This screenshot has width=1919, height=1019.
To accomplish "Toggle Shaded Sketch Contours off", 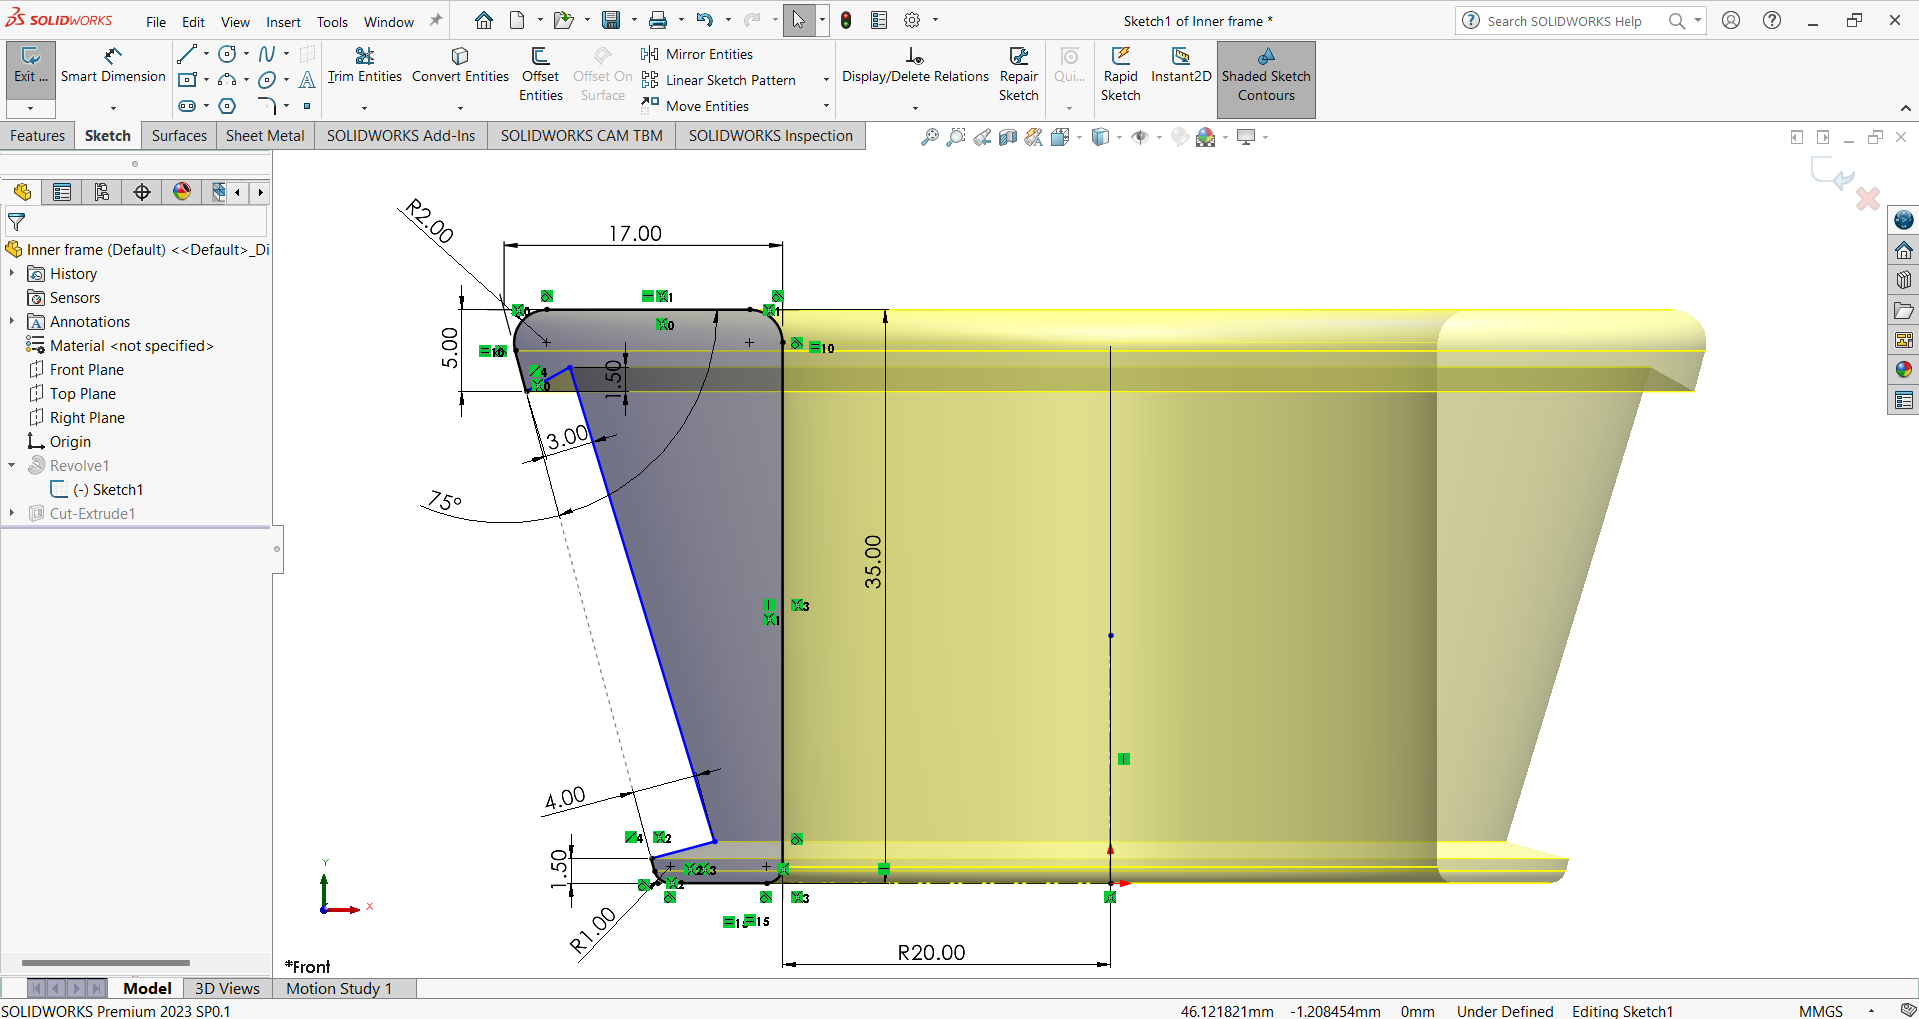I will pyautogui.click(x=1266, y=79).
